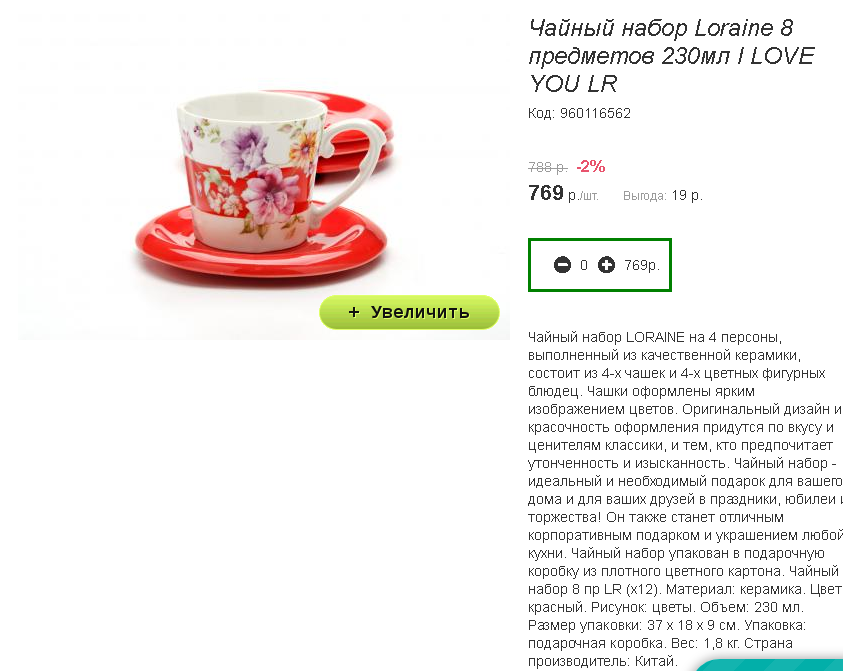Click the crossed-out old price 788 р.

(x=548, y=168)
